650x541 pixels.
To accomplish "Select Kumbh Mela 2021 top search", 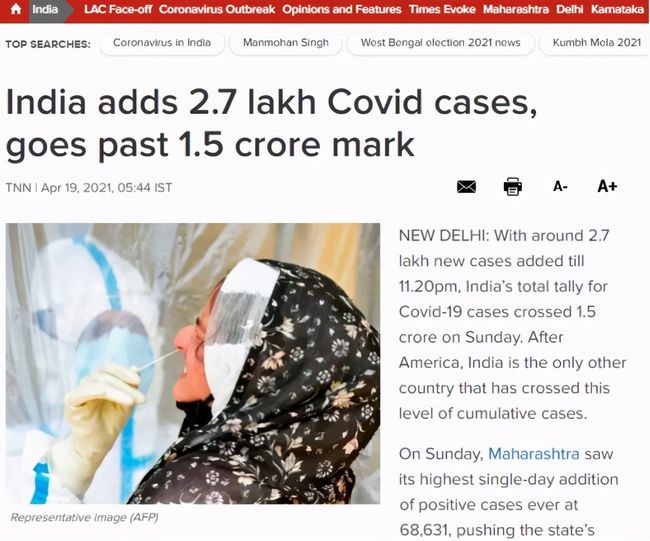I will click(x=596, y=43).
